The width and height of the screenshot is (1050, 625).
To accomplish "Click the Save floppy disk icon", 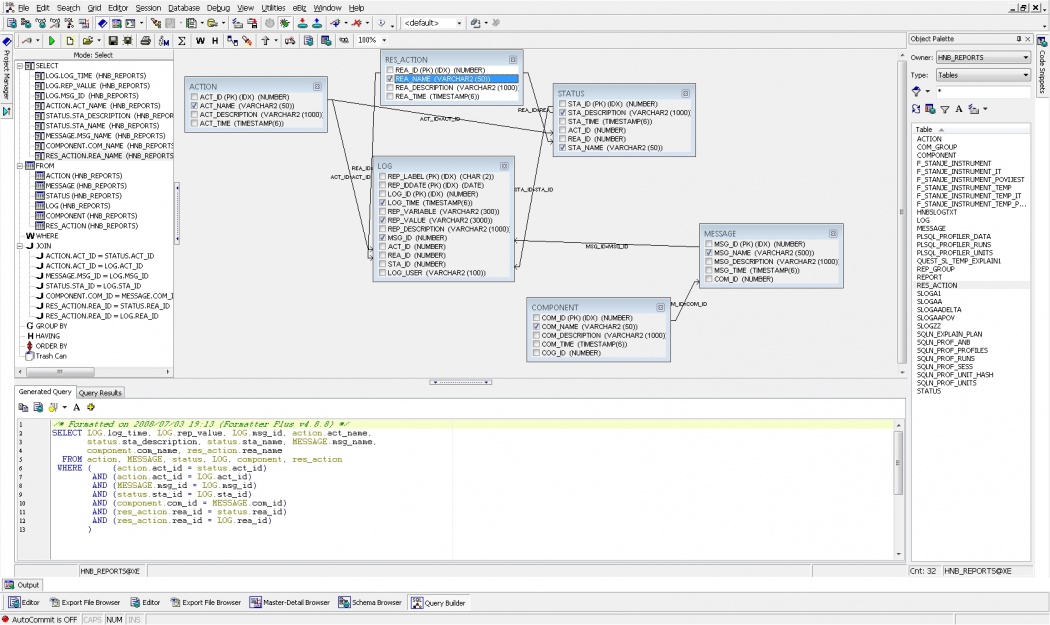I will 113,41.
